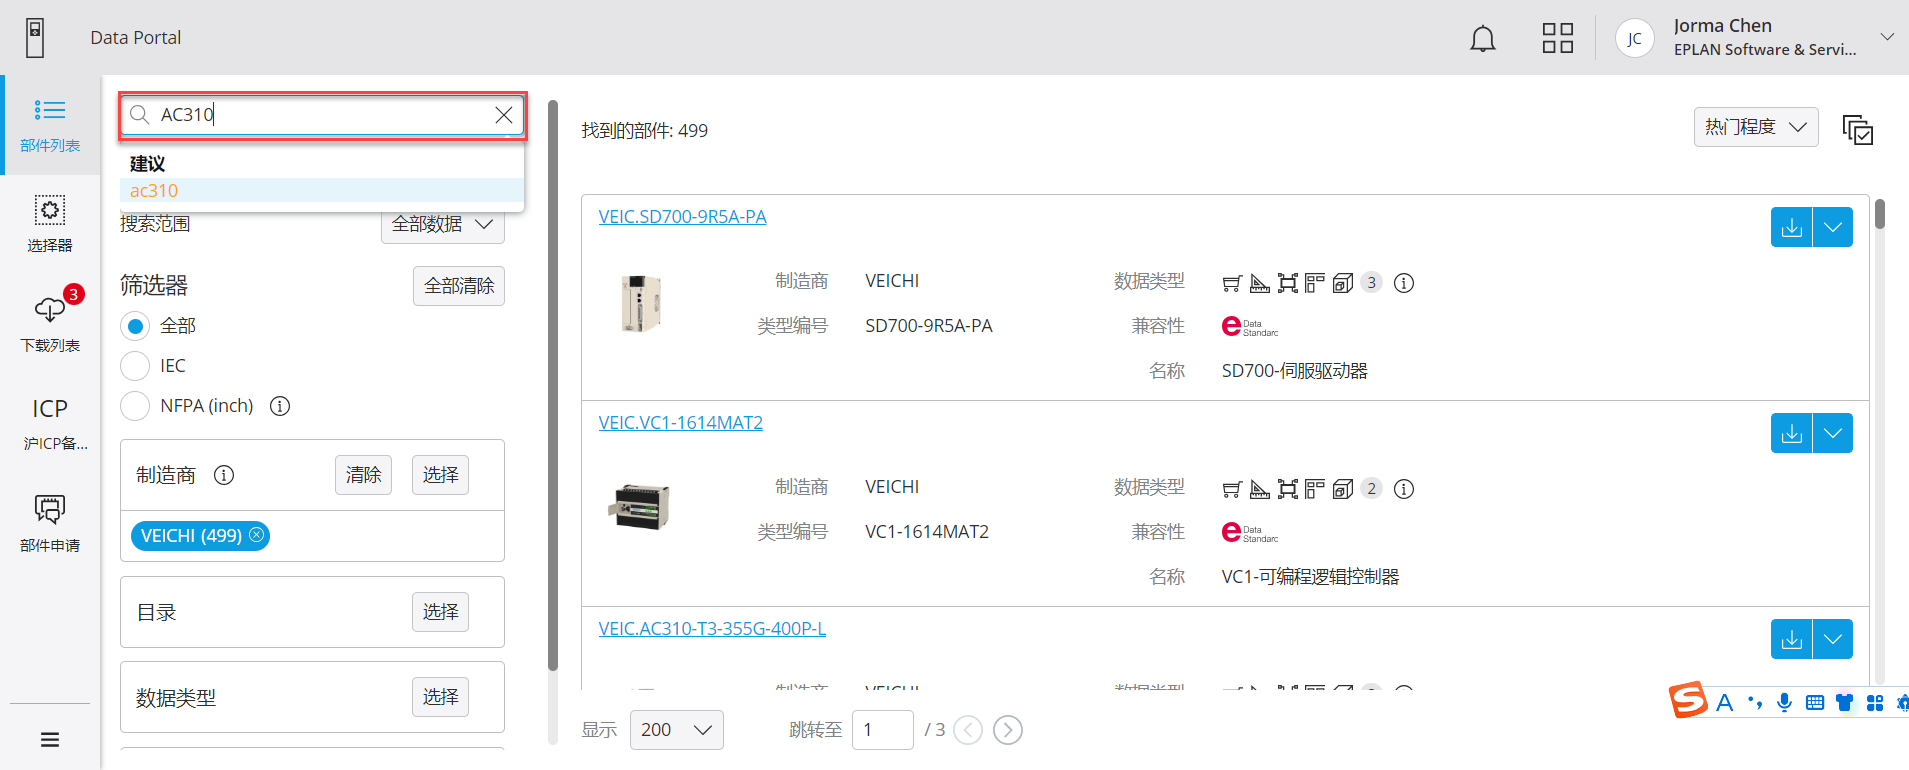The height and width of the screenshot is (770, 1909).
Task: Open the 显示 200 items-per-page dropdown
Action: 677,730
